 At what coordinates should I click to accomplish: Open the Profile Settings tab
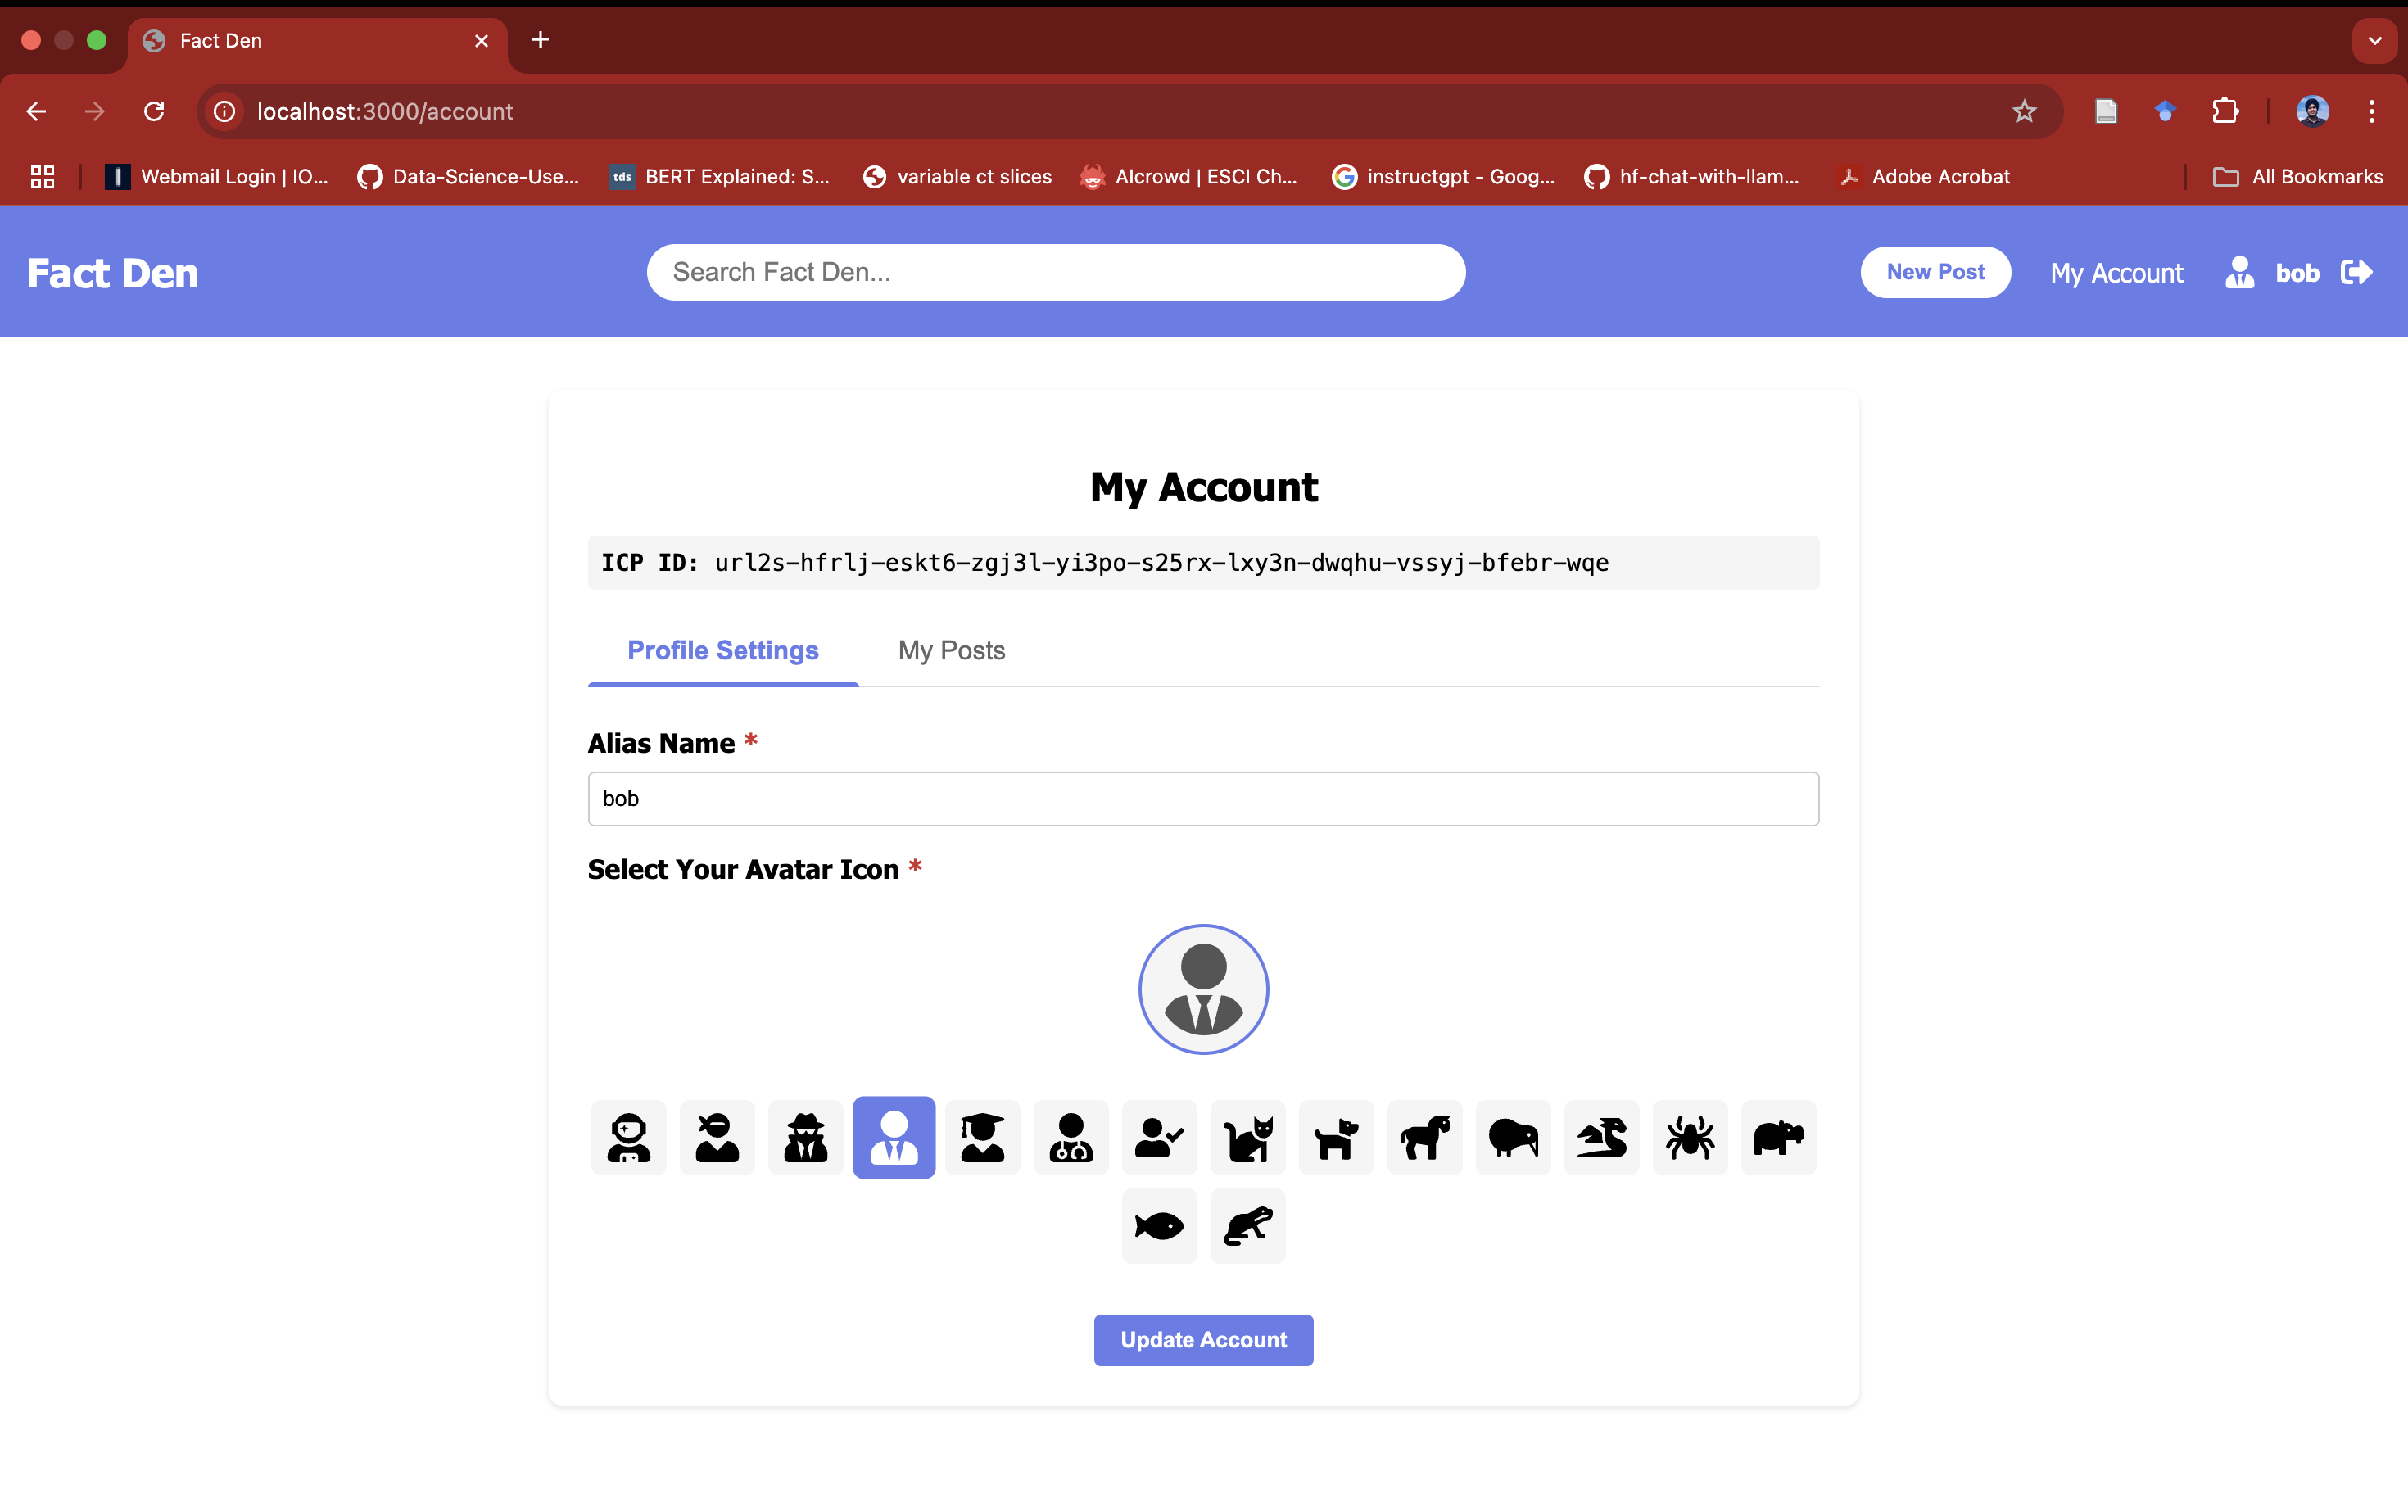722,650
